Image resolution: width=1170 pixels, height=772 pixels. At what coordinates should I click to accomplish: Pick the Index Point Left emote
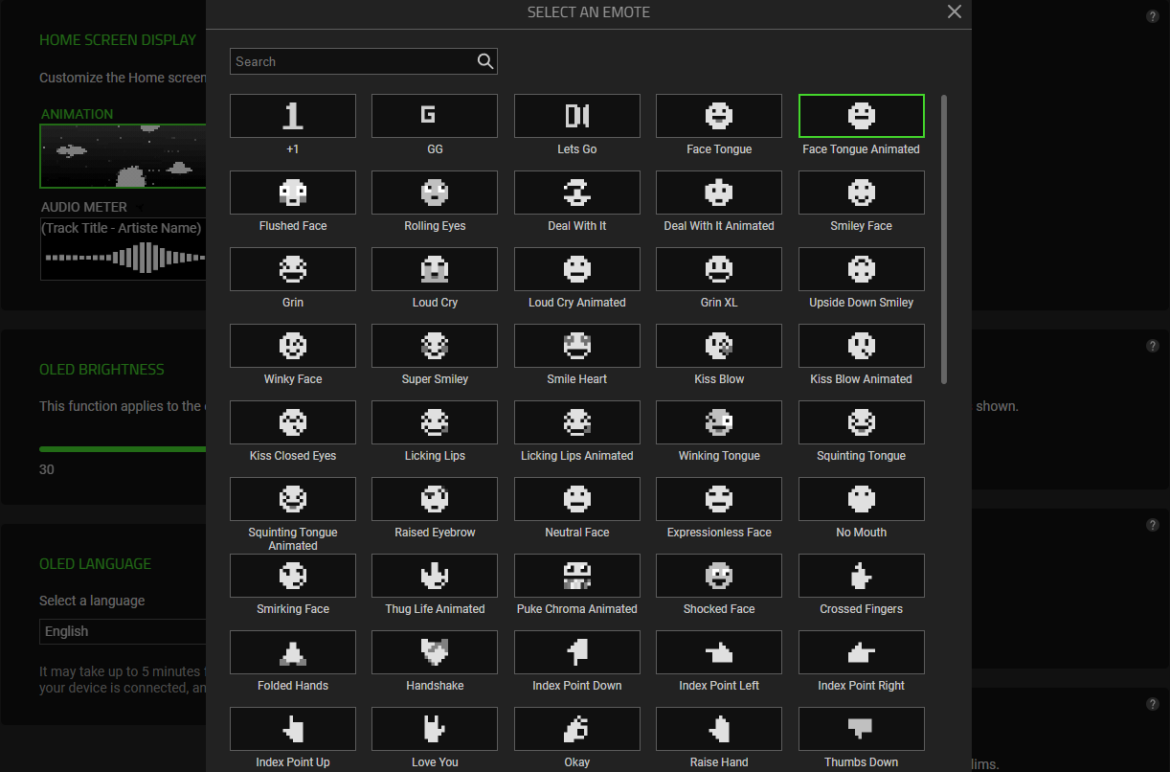pyautogui.click(x=719, y=653)
